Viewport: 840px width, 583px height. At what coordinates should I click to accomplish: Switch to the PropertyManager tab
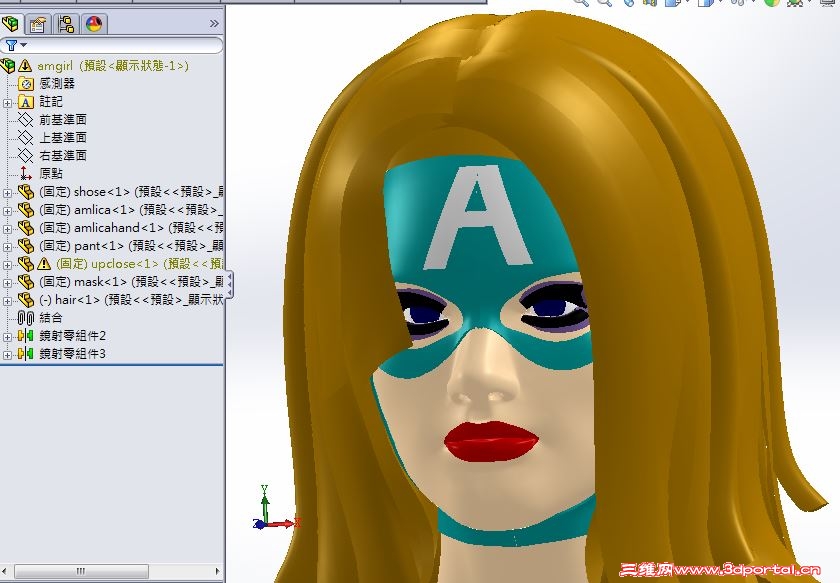point(38,24)
